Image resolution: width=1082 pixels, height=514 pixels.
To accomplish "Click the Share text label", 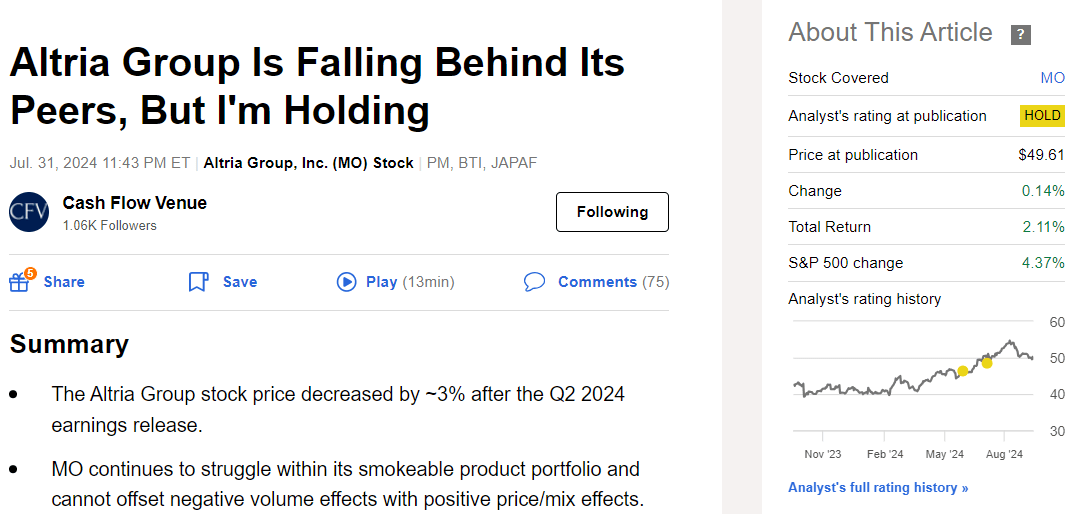I will coord(64,282).
